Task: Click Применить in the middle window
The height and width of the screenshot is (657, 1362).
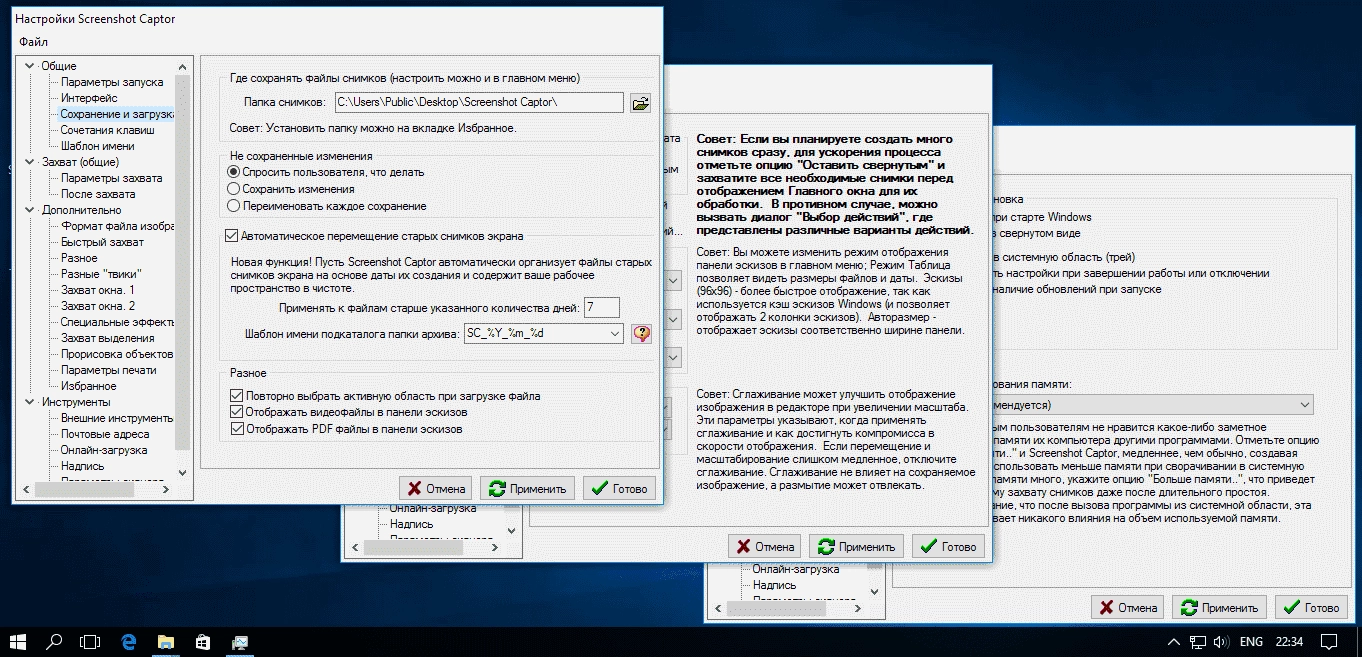Action: 857,547
